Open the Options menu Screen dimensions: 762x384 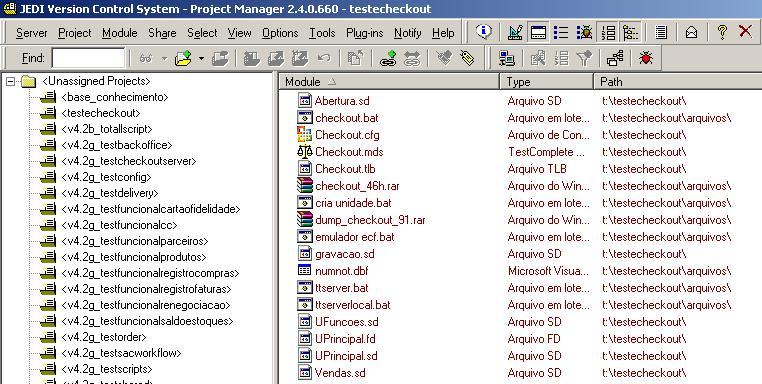(280, 33)
